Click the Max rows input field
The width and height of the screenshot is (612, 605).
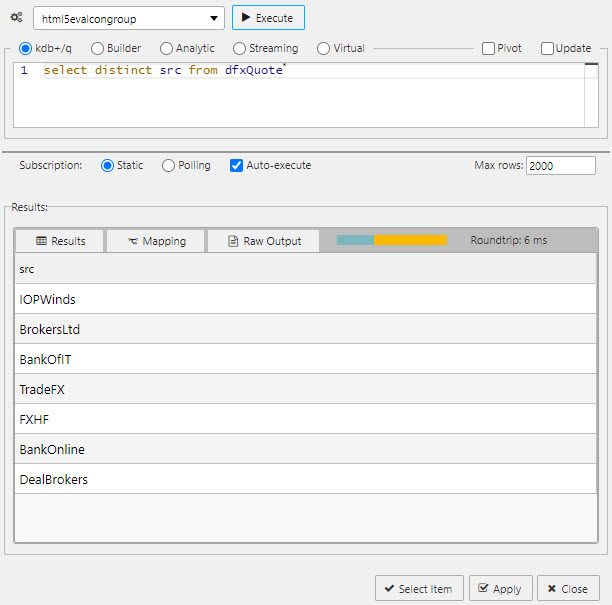pyautogui.click(x=560, y=165)
